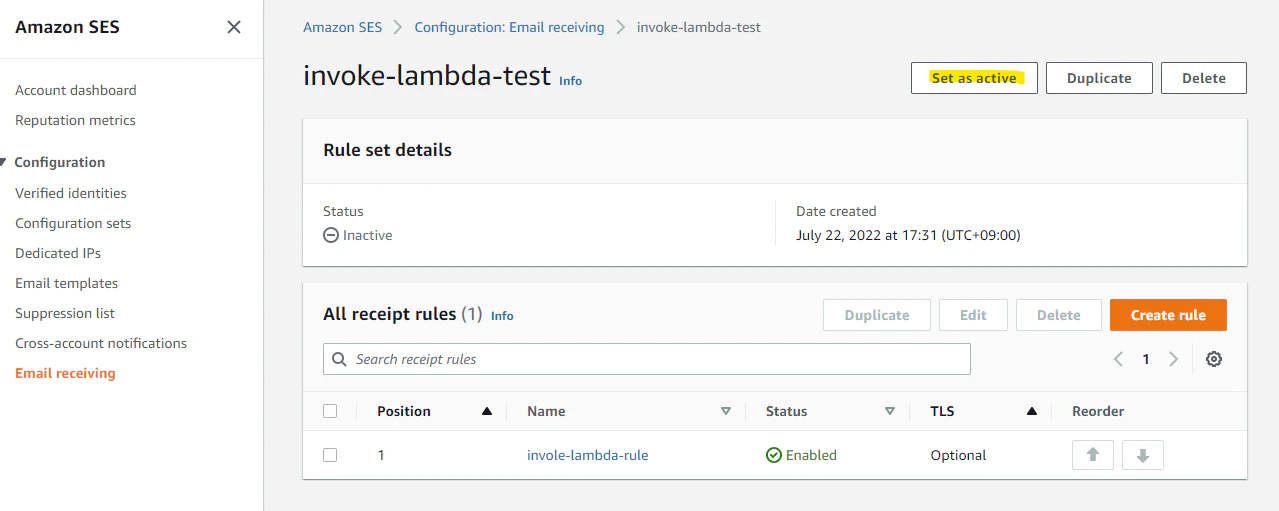The height and width of the screenshot is (511, 1279).
Task: Click Set as active button
Action: [x=974, y=78]
